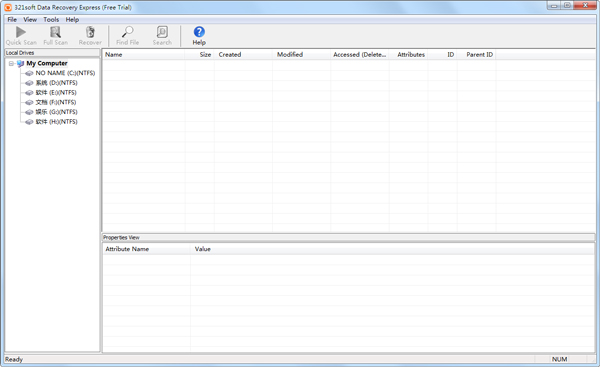Click the Attributes column header
Image resolution: width=600 pixels, height=367 pixels.
tap(409, 55)
